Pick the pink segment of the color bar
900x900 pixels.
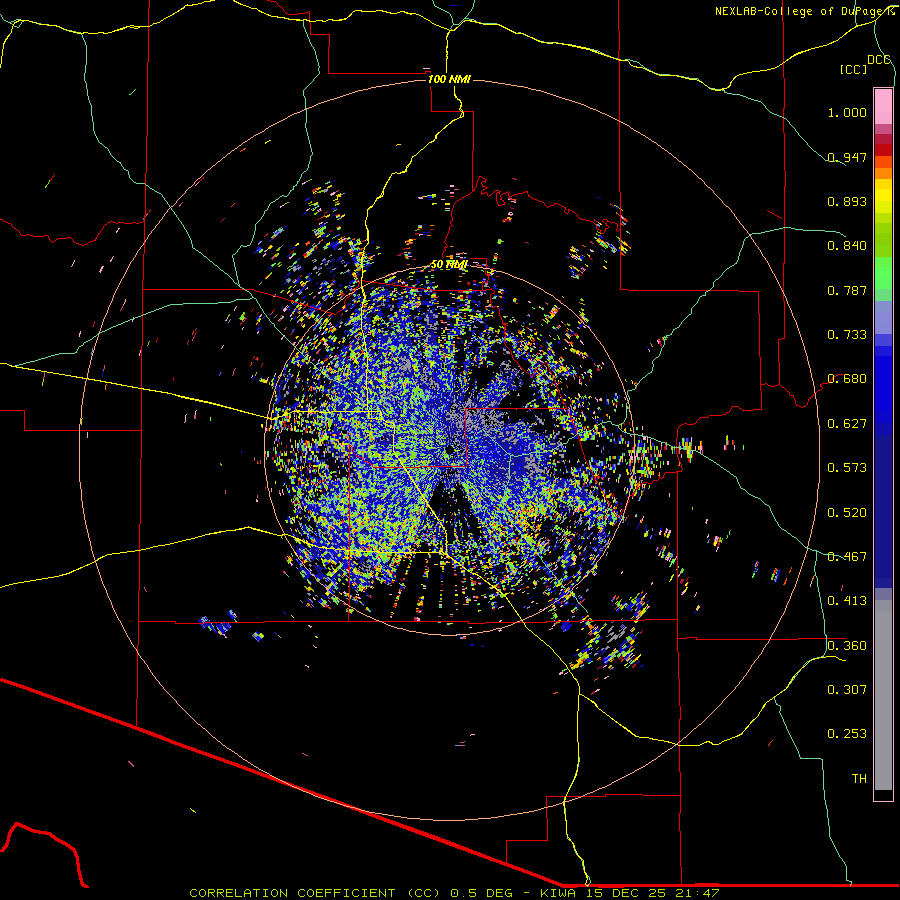tap(883, 107)
